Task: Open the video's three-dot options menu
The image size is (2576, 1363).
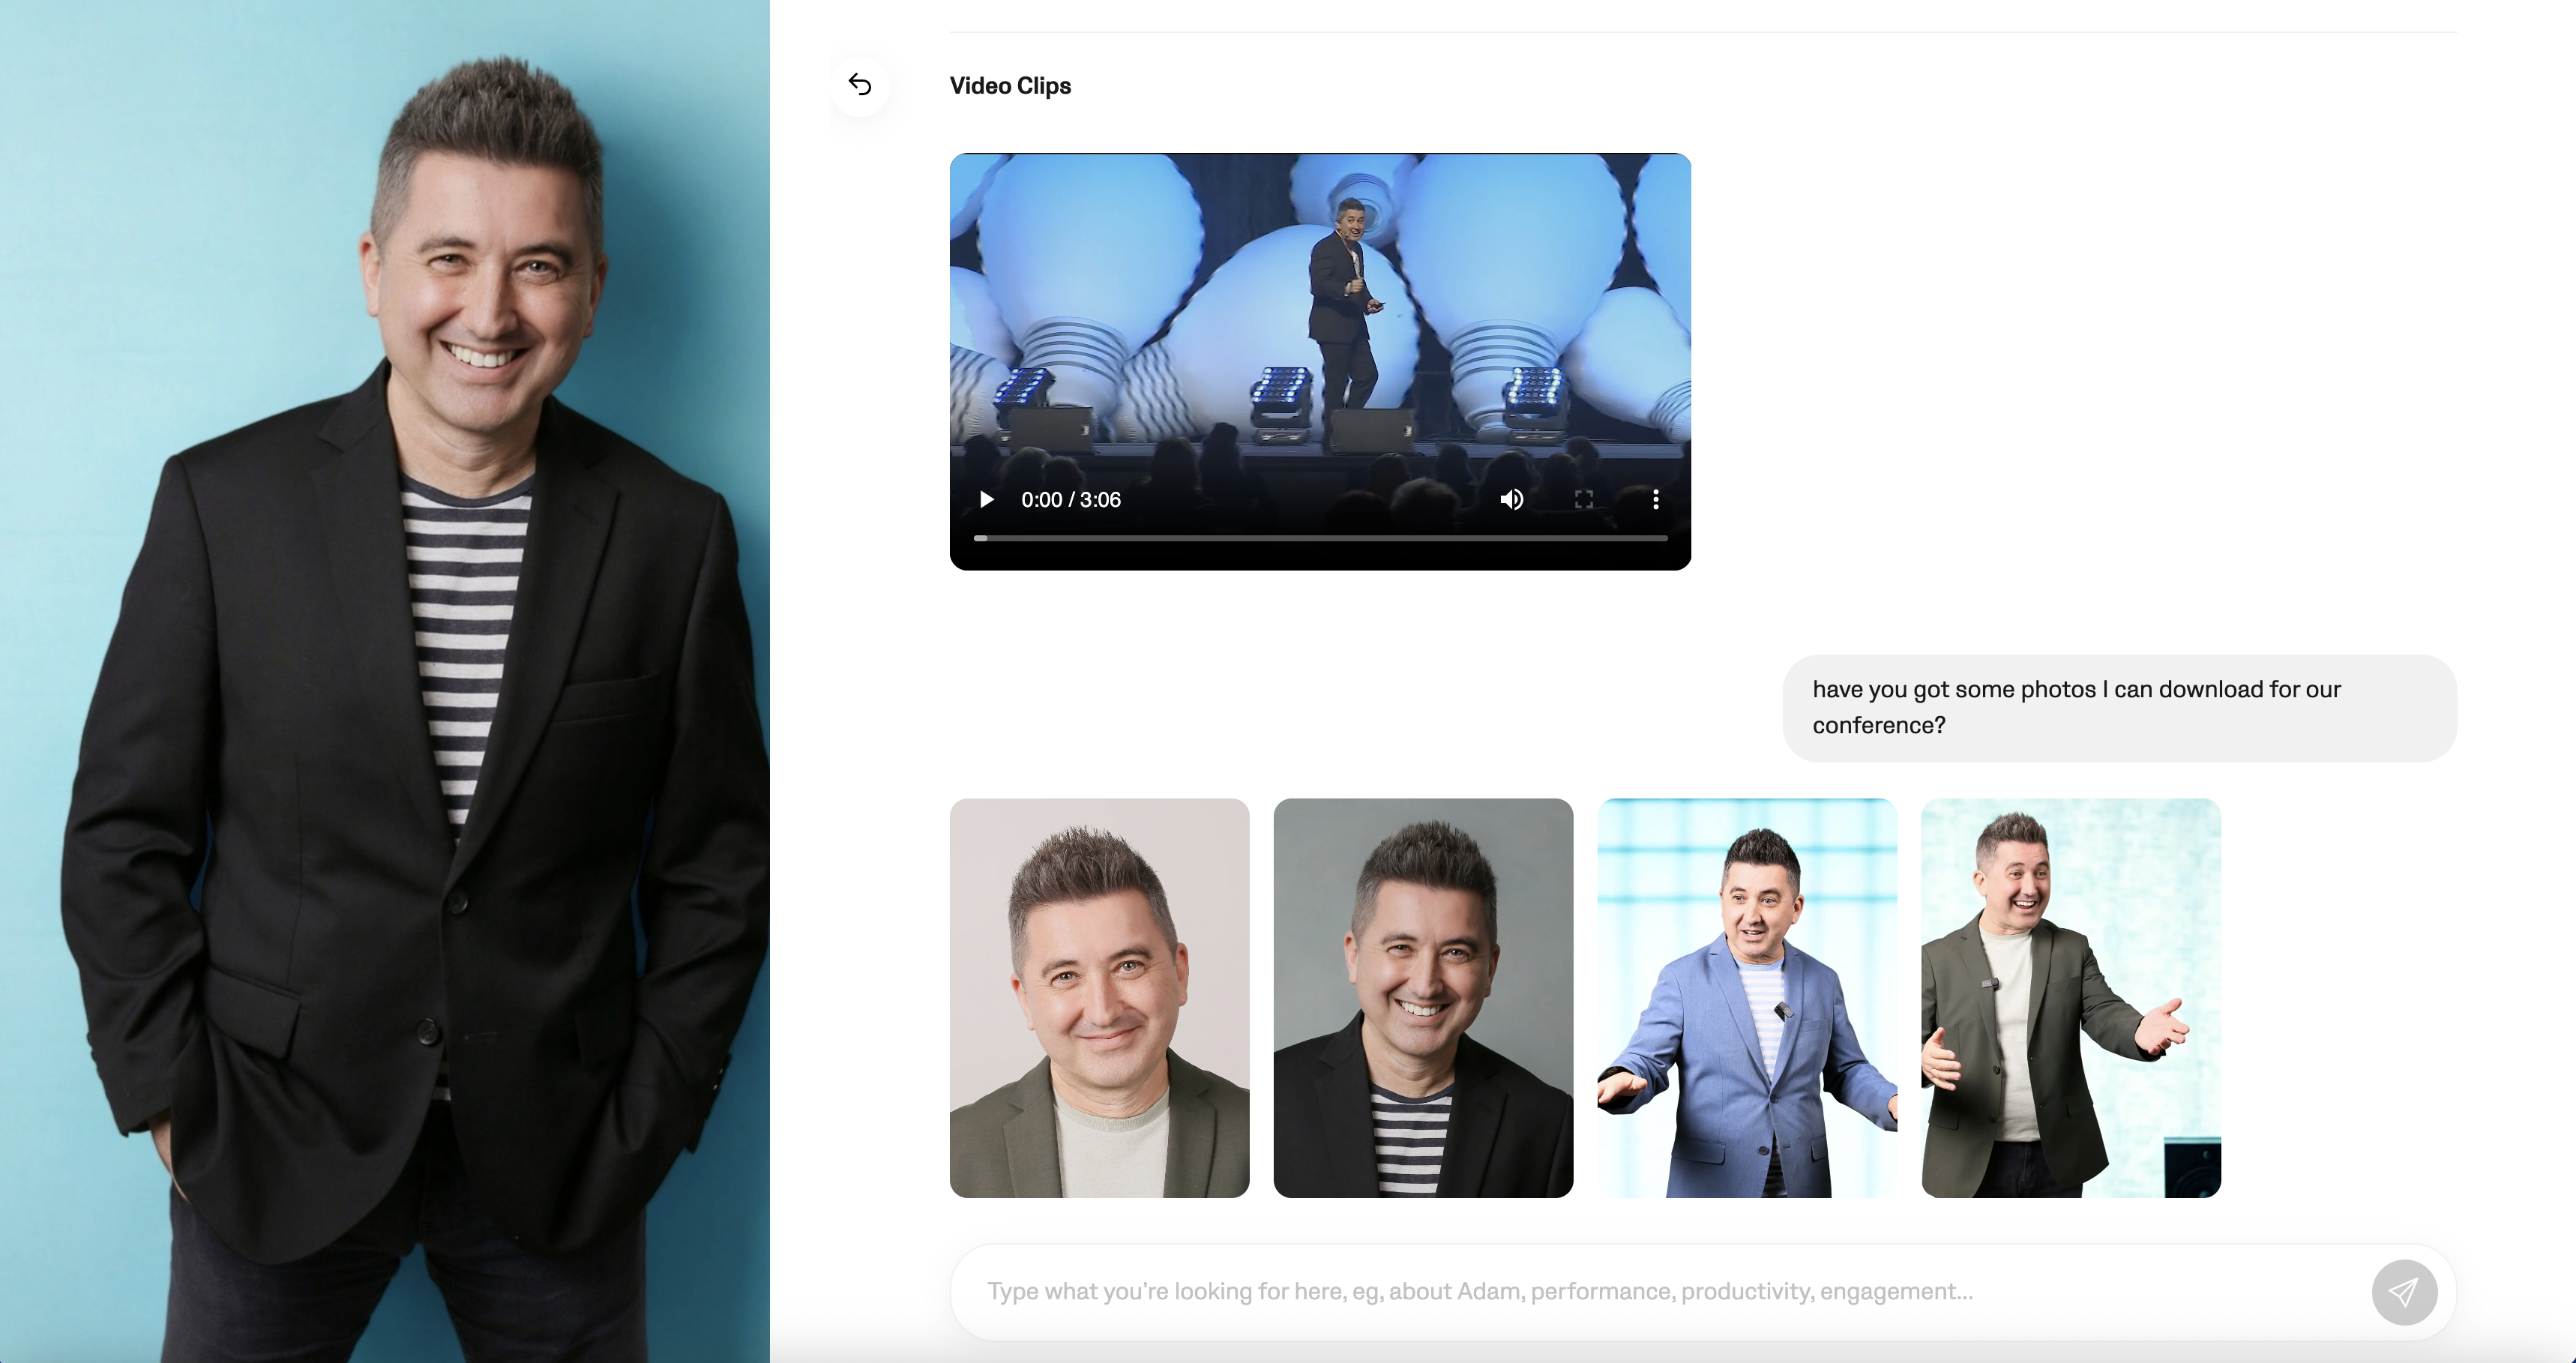Action: pyautogui.click(x=1656, y=499)
